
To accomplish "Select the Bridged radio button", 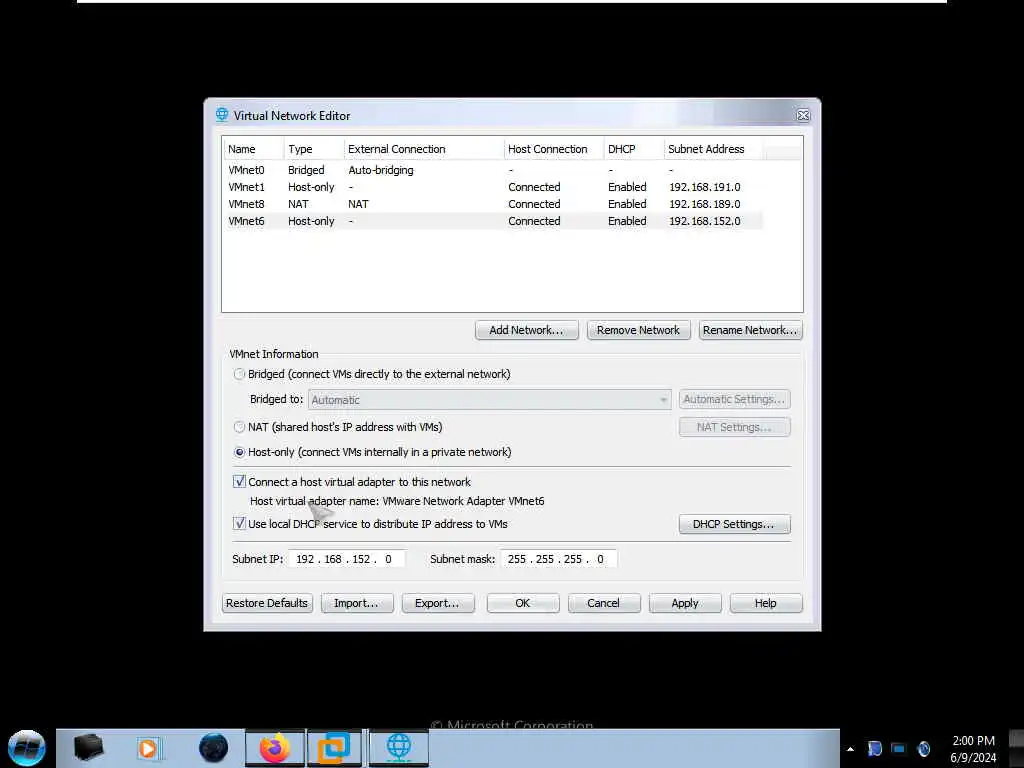I will [x=240, y=374].
